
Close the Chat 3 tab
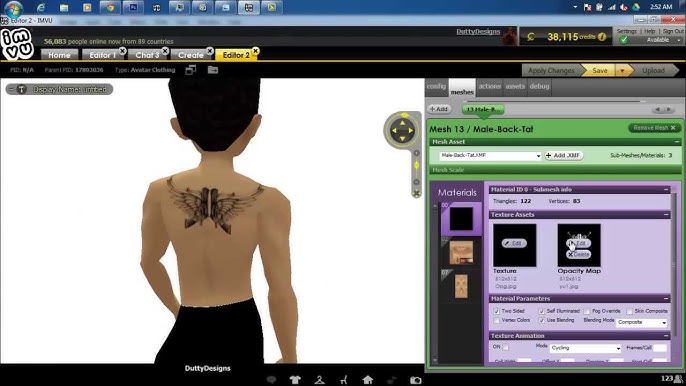165,51
